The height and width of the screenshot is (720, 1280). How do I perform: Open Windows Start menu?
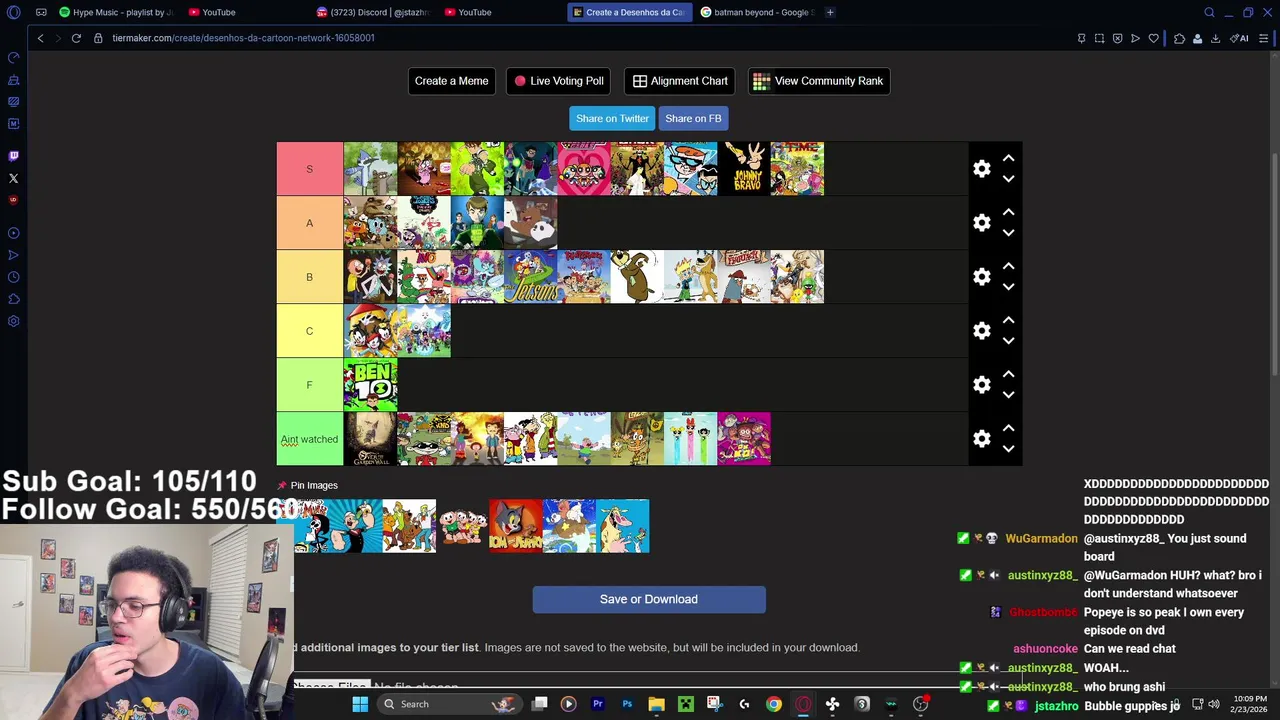tap(360, 704)
